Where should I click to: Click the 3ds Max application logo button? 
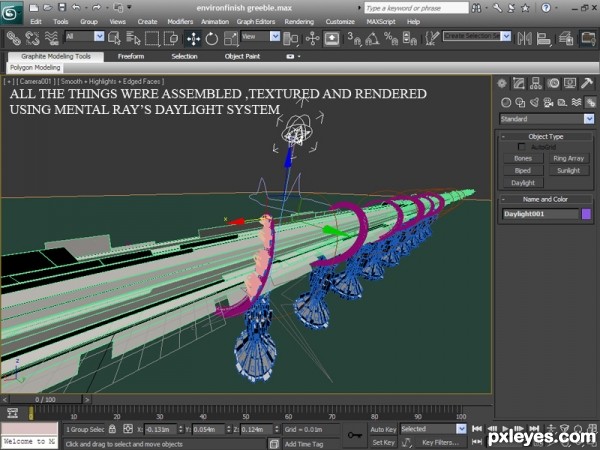[x=11, y=13]
